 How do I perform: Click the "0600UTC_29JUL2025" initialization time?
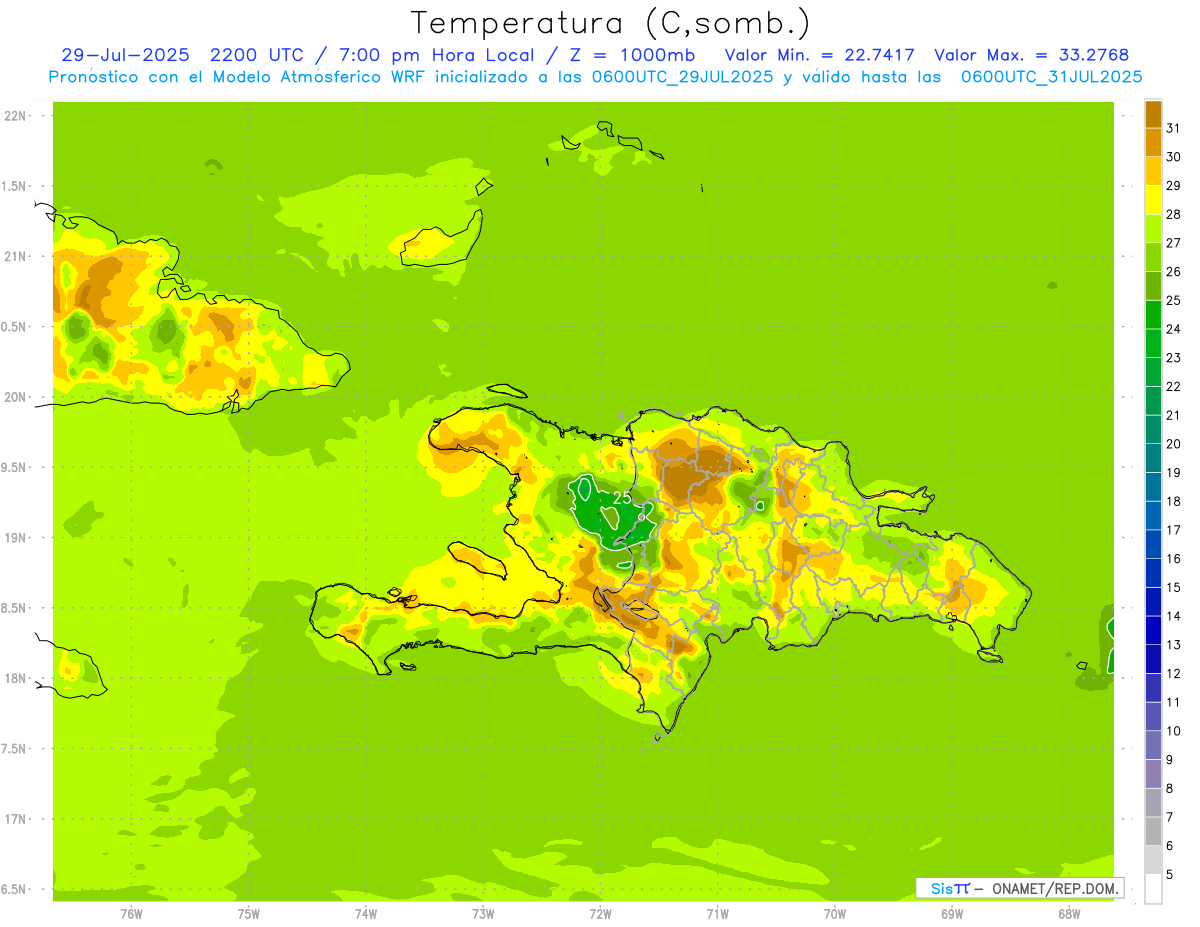pyautogui.click(x=679, y=77)
